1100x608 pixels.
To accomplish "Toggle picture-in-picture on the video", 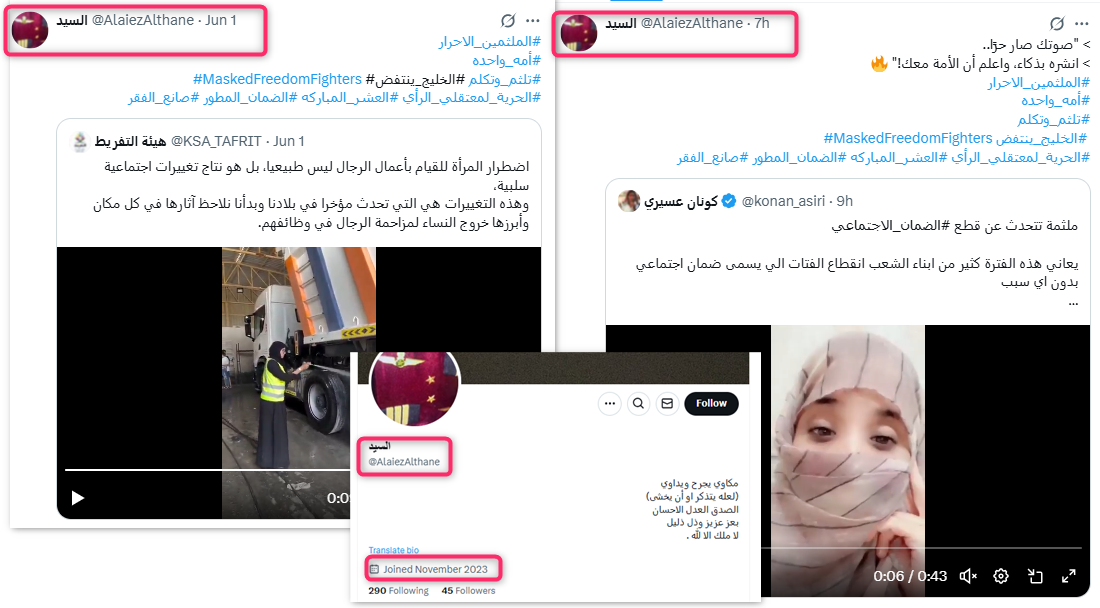I will pos(1035,576).
